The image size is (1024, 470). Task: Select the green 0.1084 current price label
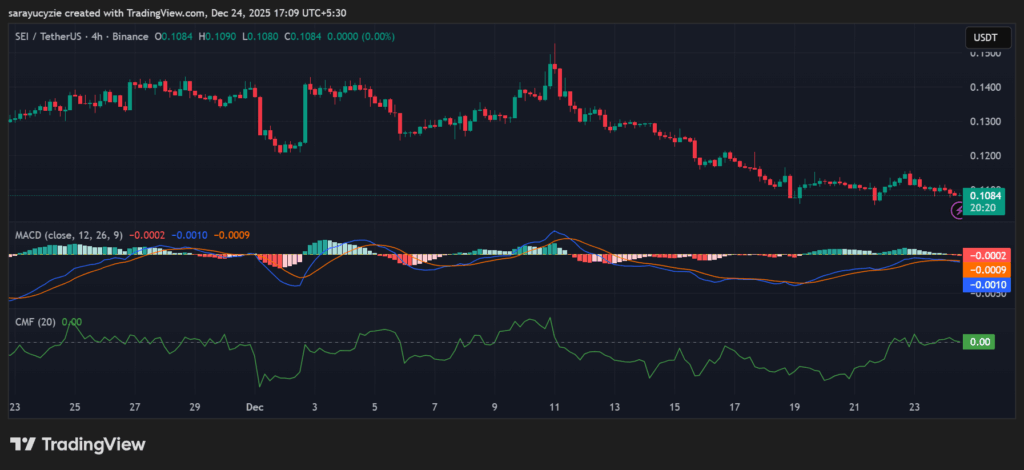(981, 196)
